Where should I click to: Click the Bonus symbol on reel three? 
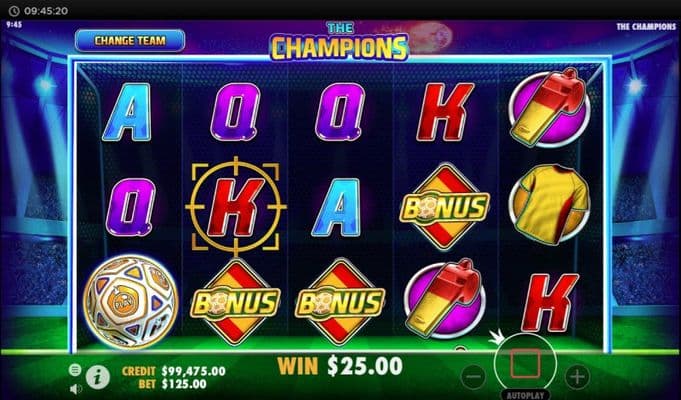(340, 302)
